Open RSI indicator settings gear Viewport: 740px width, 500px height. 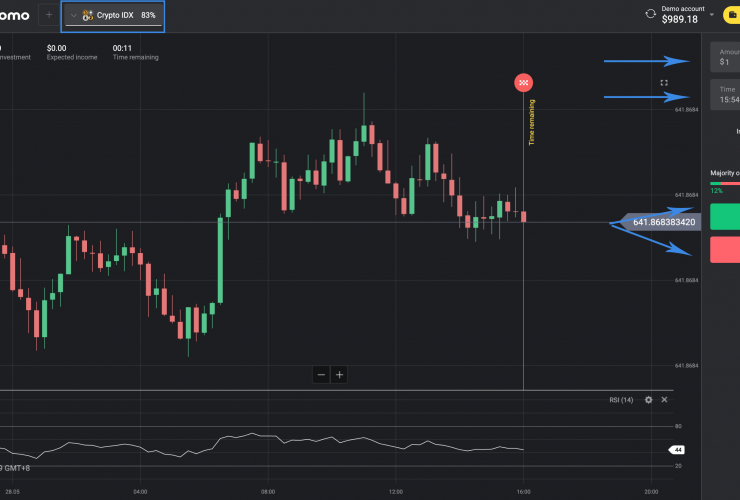click(648, 400)
